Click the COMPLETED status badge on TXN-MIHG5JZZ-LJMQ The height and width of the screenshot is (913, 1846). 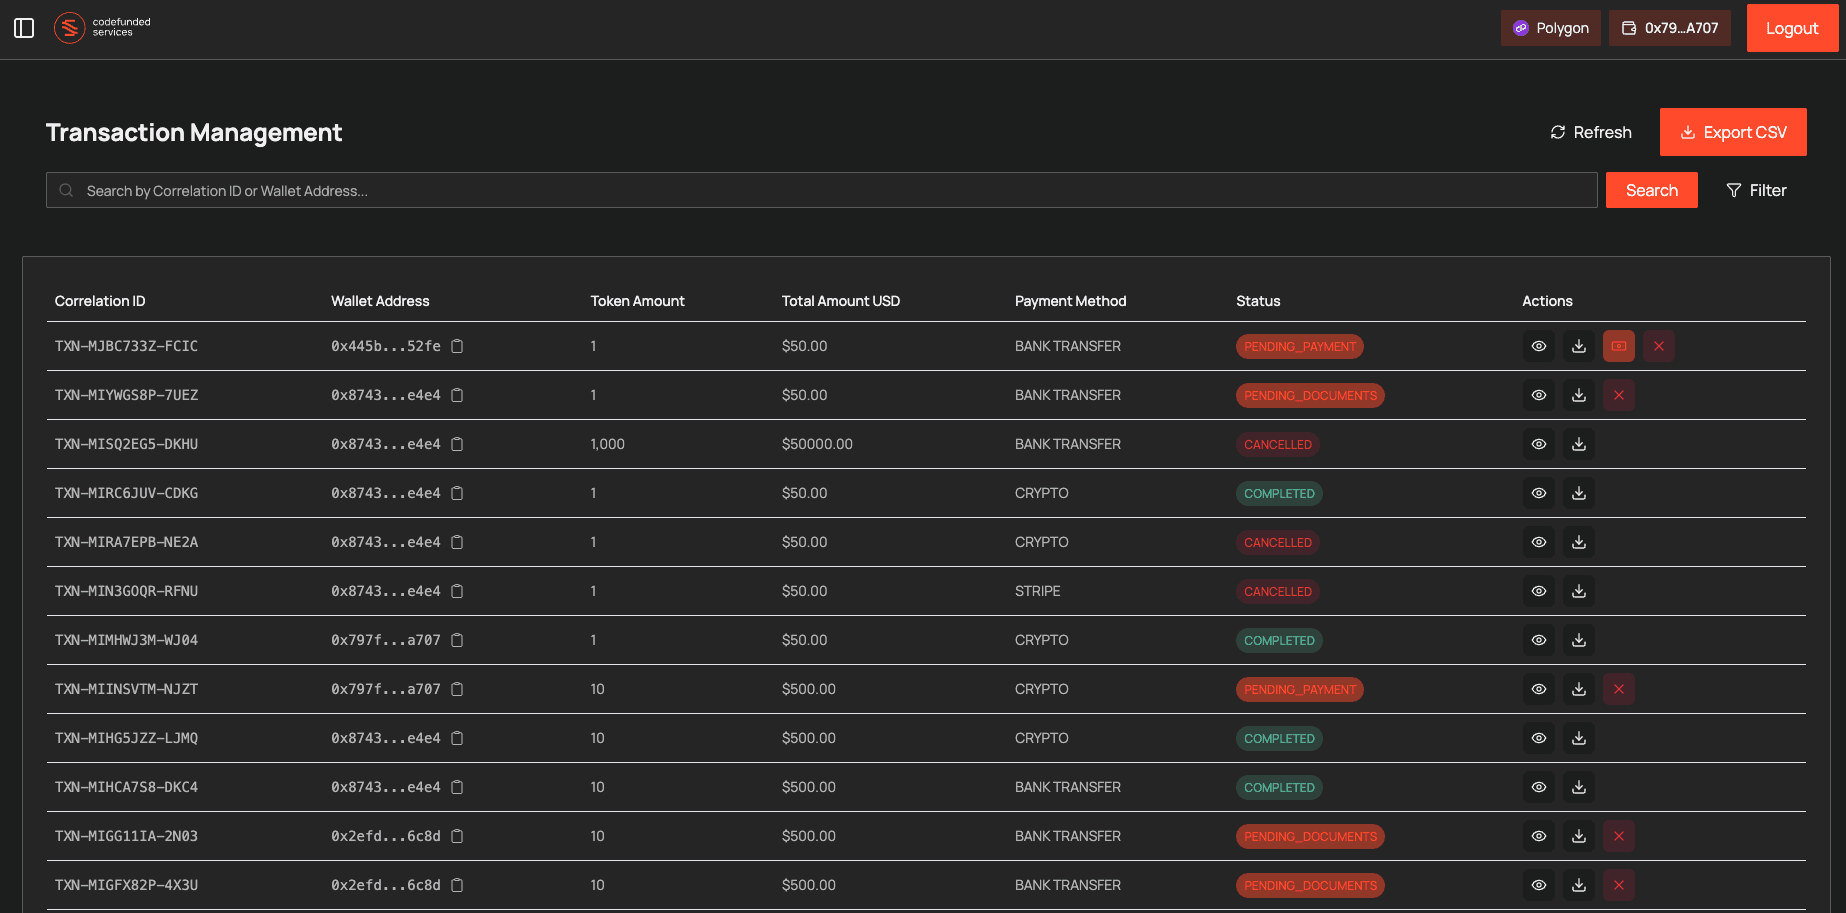click(x=1279, y=738)
